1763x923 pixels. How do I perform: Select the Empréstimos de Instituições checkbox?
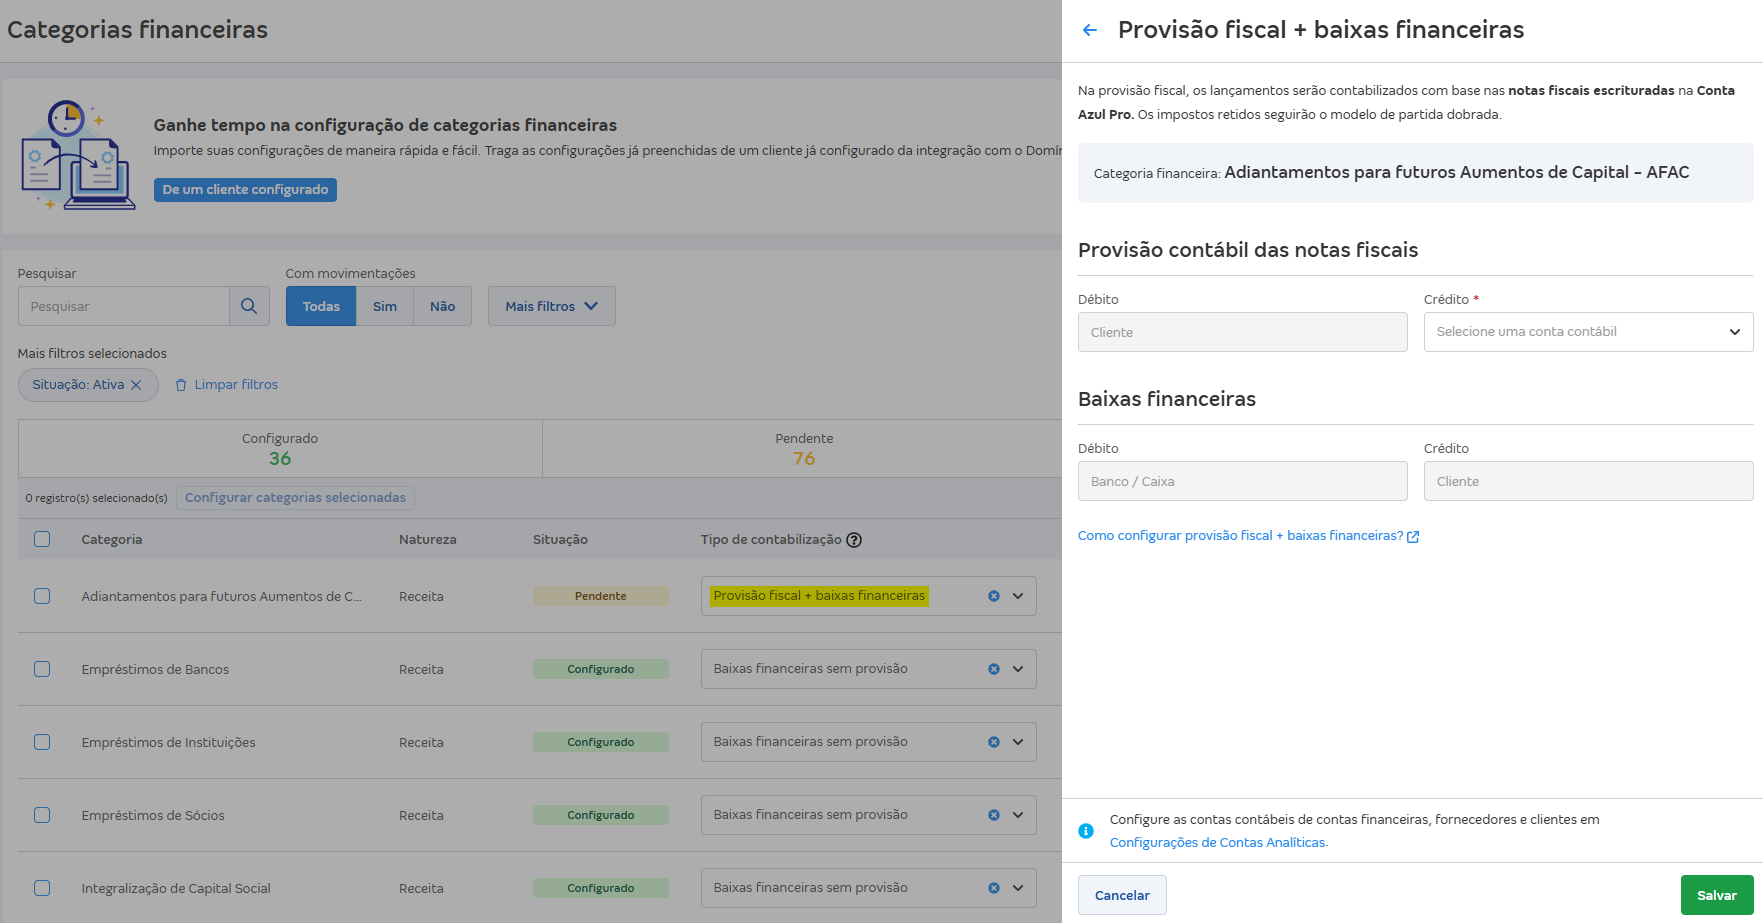[x=42, y=742]
